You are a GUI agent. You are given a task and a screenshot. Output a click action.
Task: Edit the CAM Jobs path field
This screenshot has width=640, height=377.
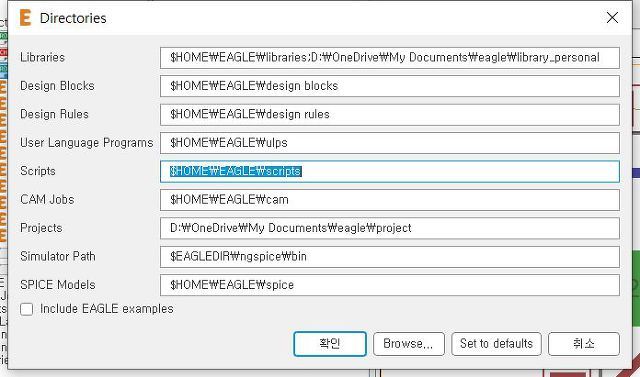(390, 200)
